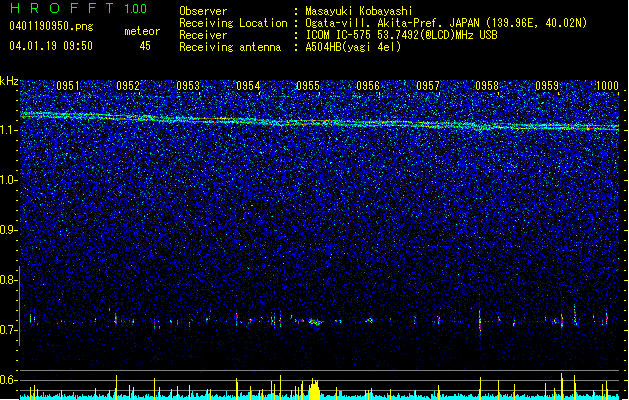Click the HROFFT title text
Screen dimensions: 629x400
[62, 8]
